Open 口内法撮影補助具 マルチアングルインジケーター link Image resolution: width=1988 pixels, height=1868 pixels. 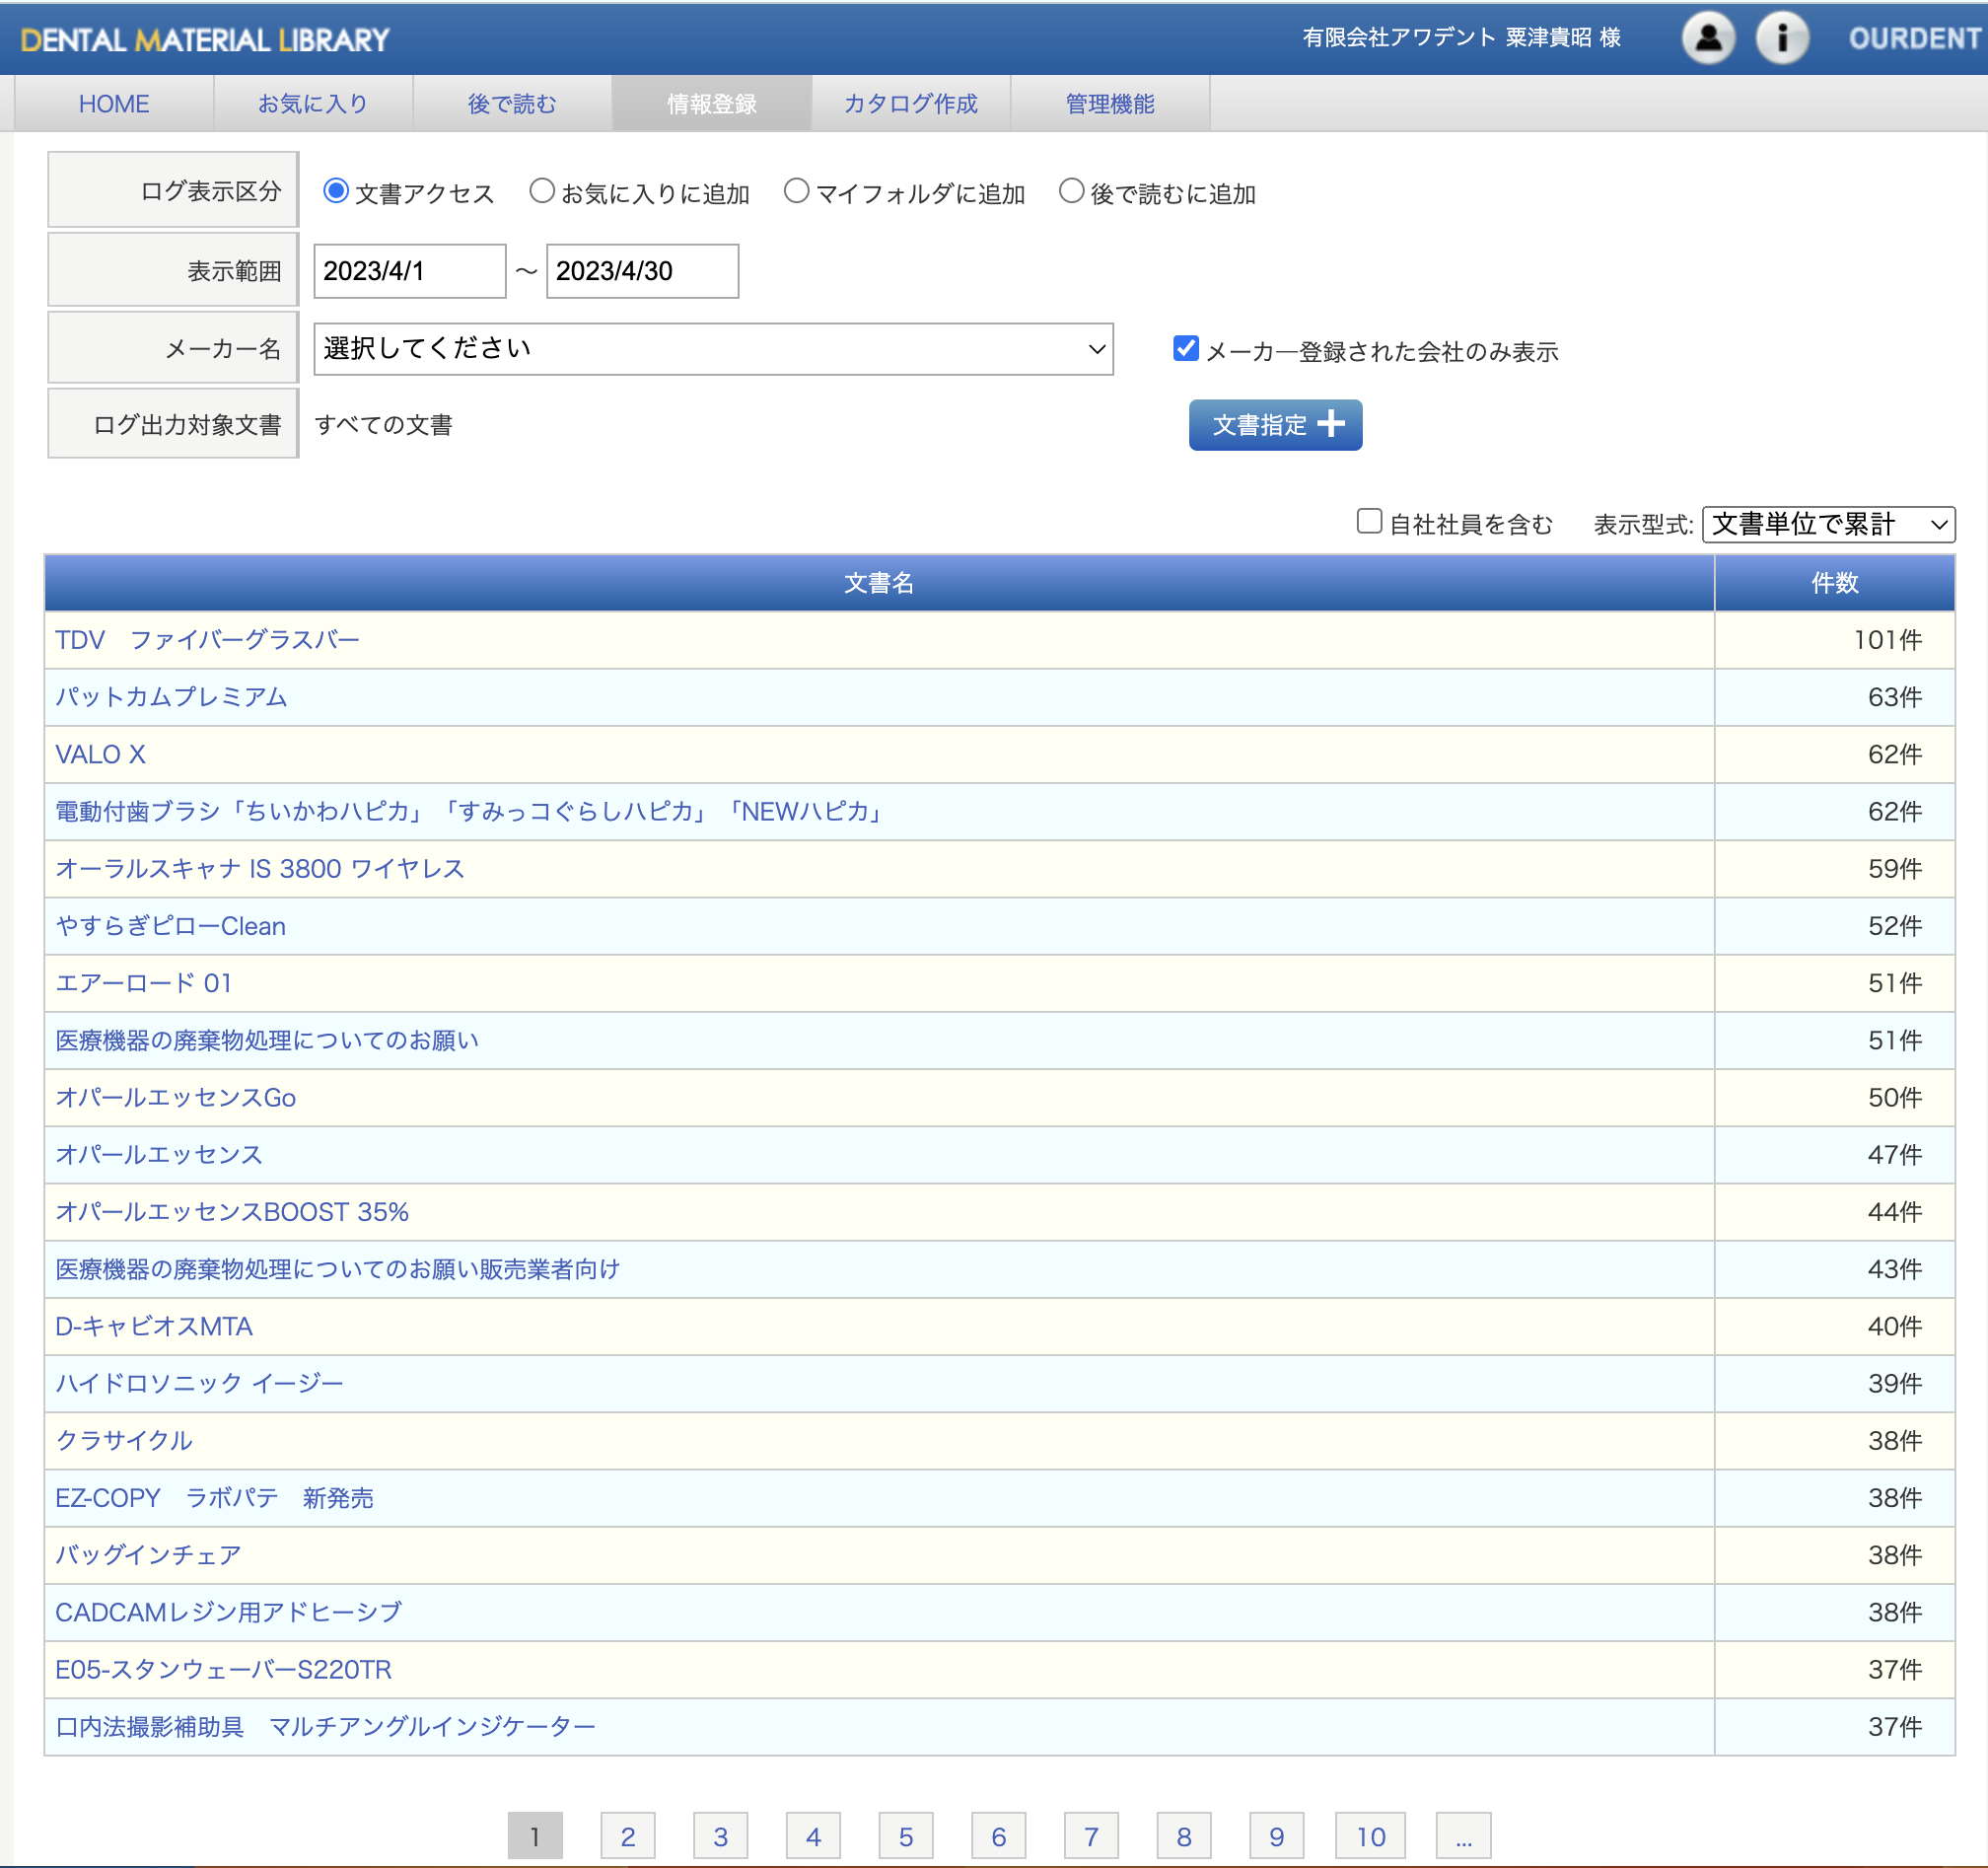(x=325, y=1726)
